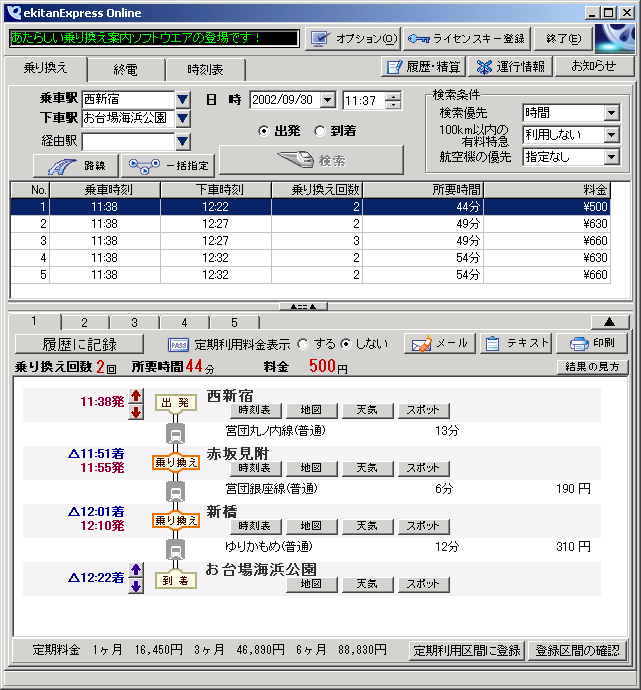Send the result by メール
This screenshot has width=641, height=690.
(x=440, y=343)
